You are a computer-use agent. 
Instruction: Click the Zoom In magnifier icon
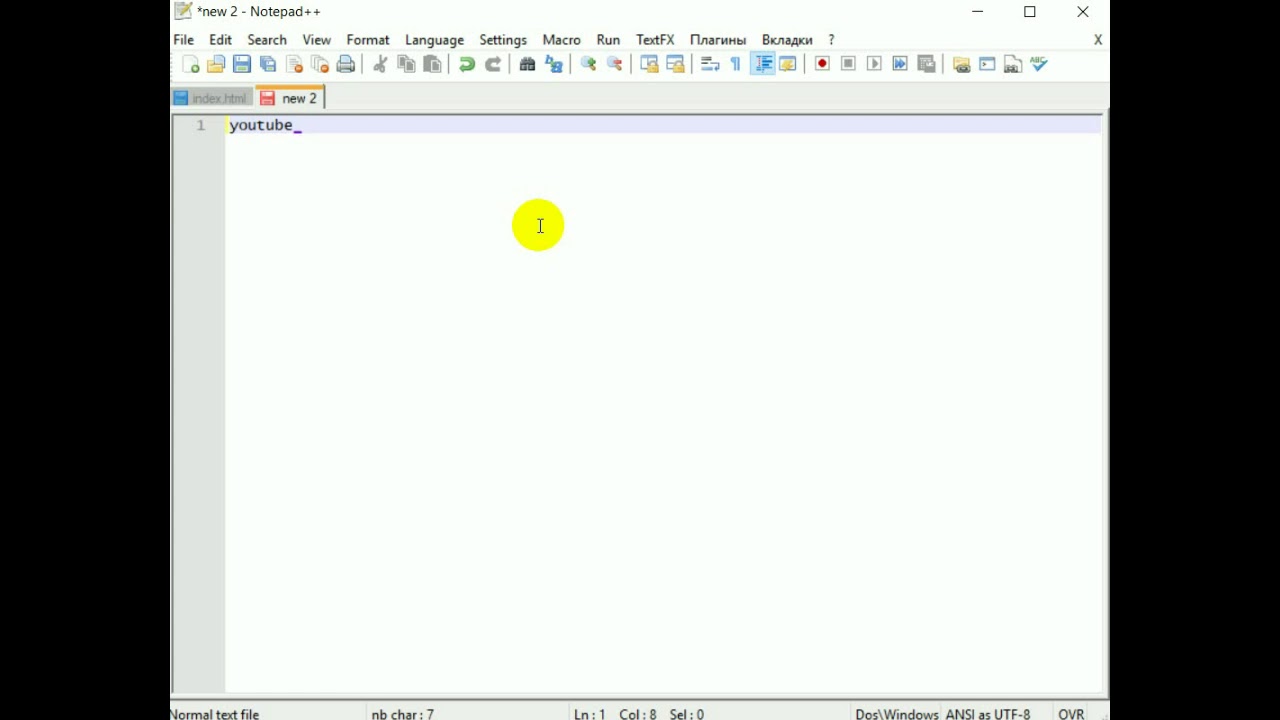(588, 64)
